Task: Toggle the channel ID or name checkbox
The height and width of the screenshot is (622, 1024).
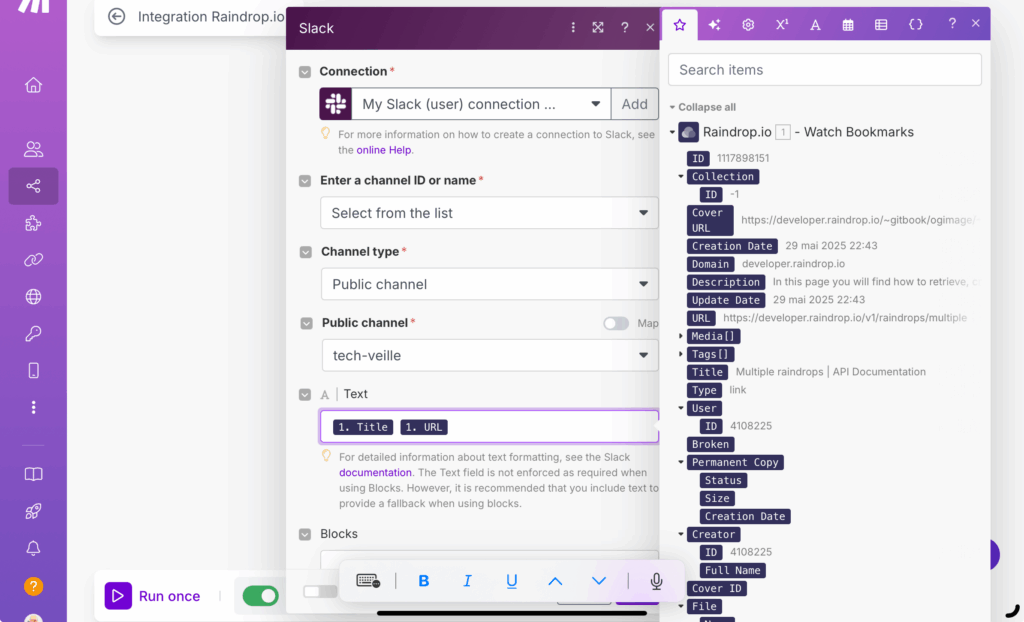Action: (x=305, y=181)
